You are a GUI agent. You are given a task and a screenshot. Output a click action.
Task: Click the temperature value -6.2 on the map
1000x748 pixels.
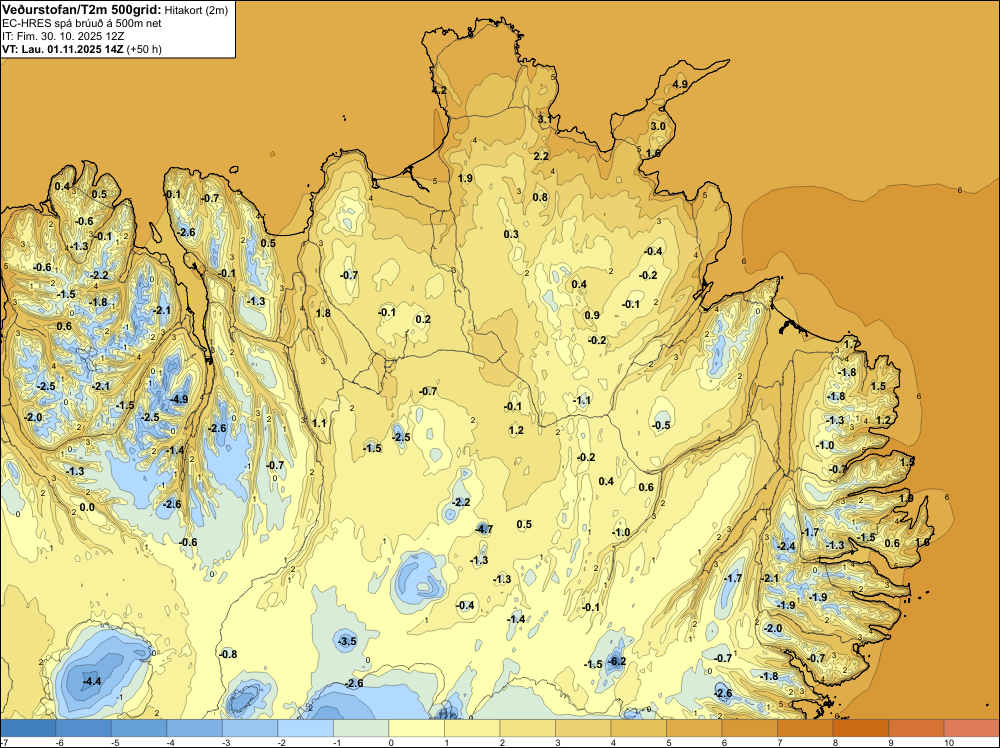click(x=617, y=661)
